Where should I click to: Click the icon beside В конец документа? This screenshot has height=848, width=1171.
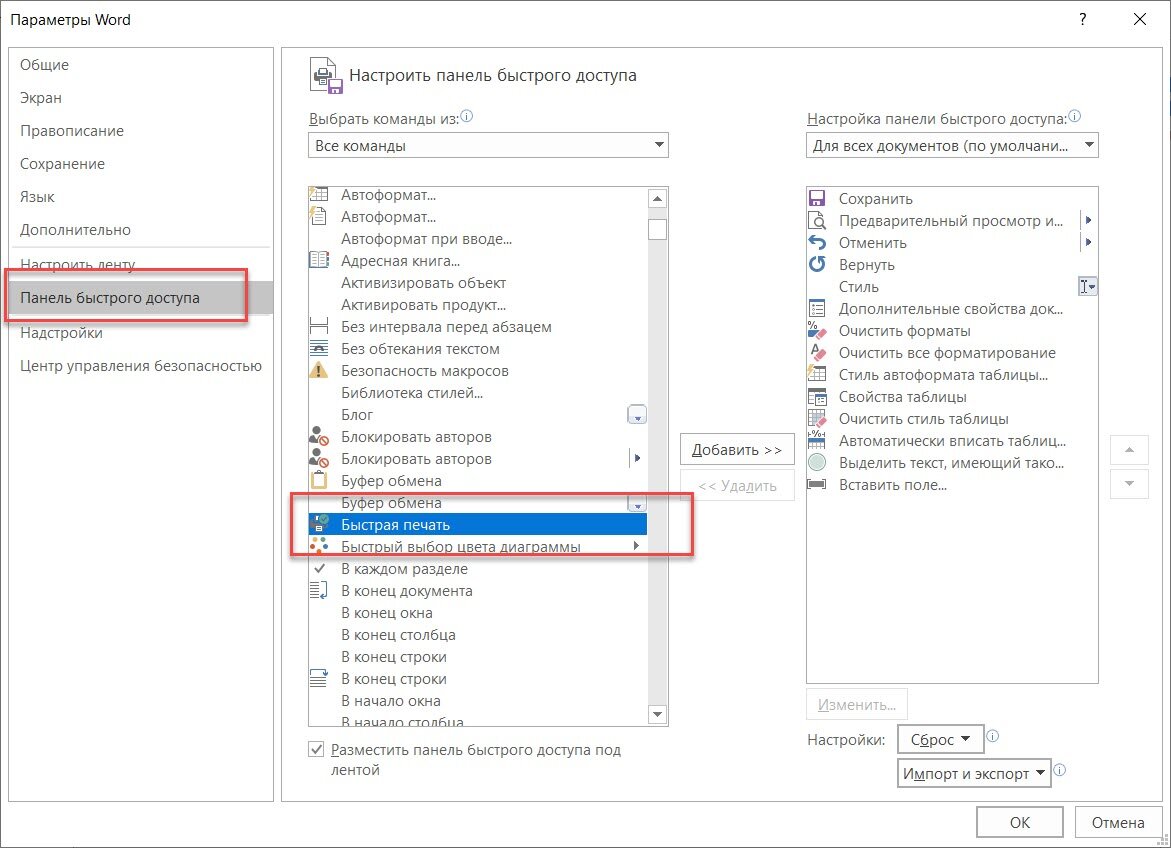click(319, 590)
